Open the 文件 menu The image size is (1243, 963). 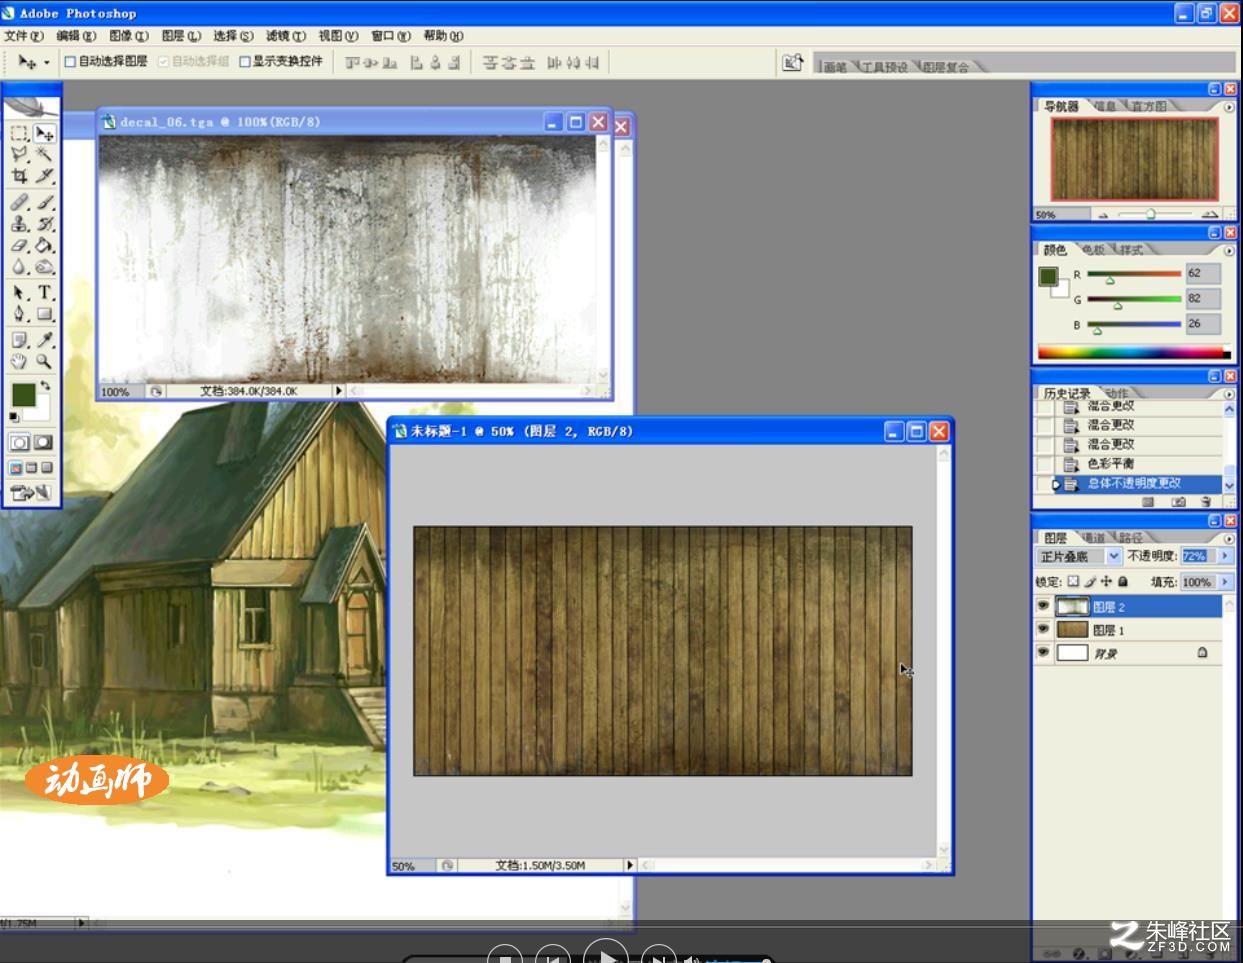tap(24, 36)
